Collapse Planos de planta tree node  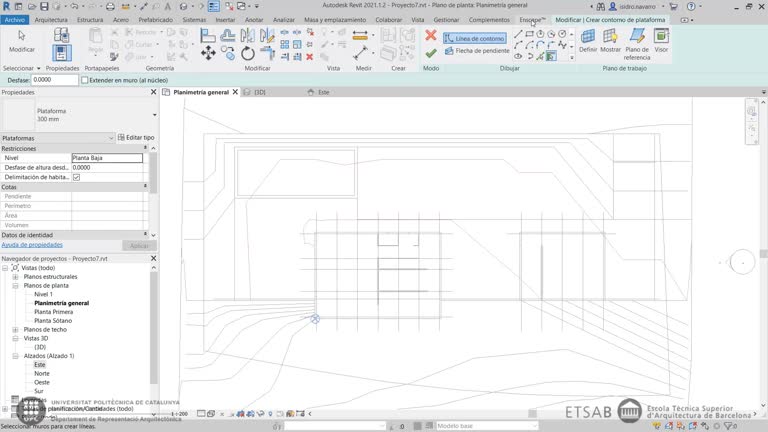[15, 285]
